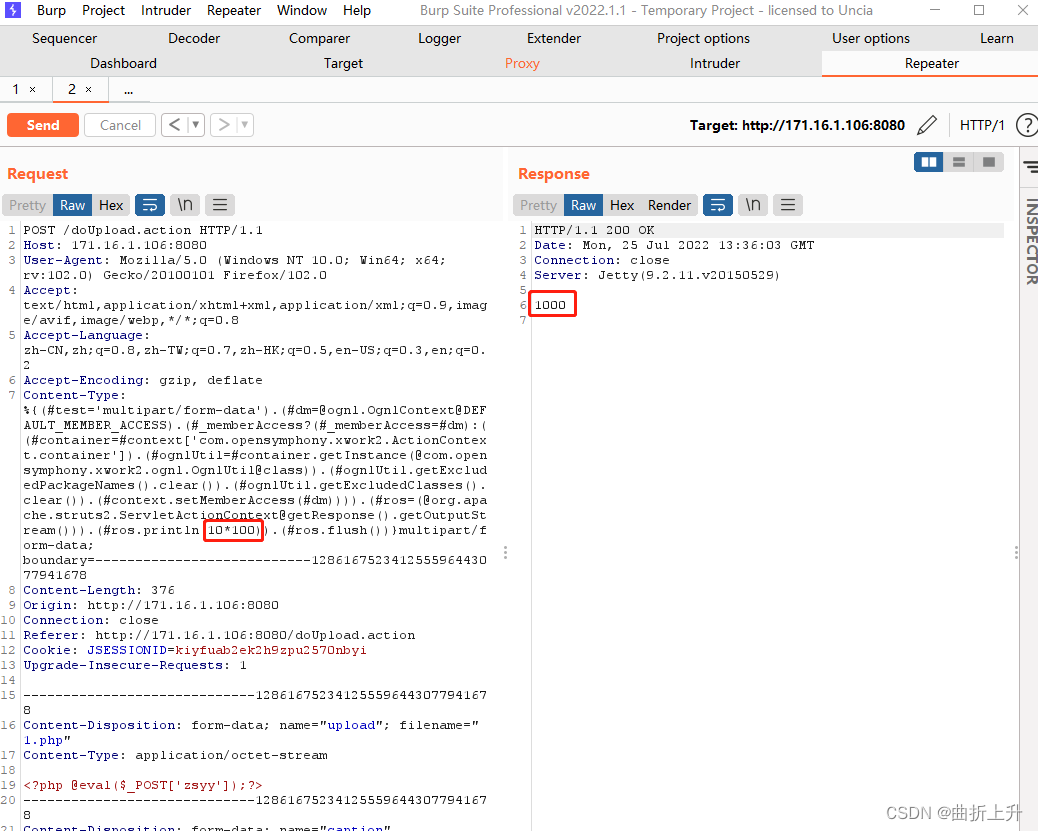Go forward to next request in history
Image resolution: width=1038 pixels, height=831 pixels.
click(x=224, y=125)
